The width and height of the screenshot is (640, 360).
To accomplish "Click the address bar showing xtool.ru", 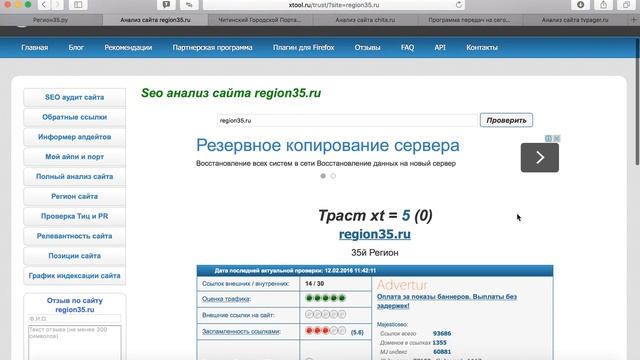I will coord(334,5).
